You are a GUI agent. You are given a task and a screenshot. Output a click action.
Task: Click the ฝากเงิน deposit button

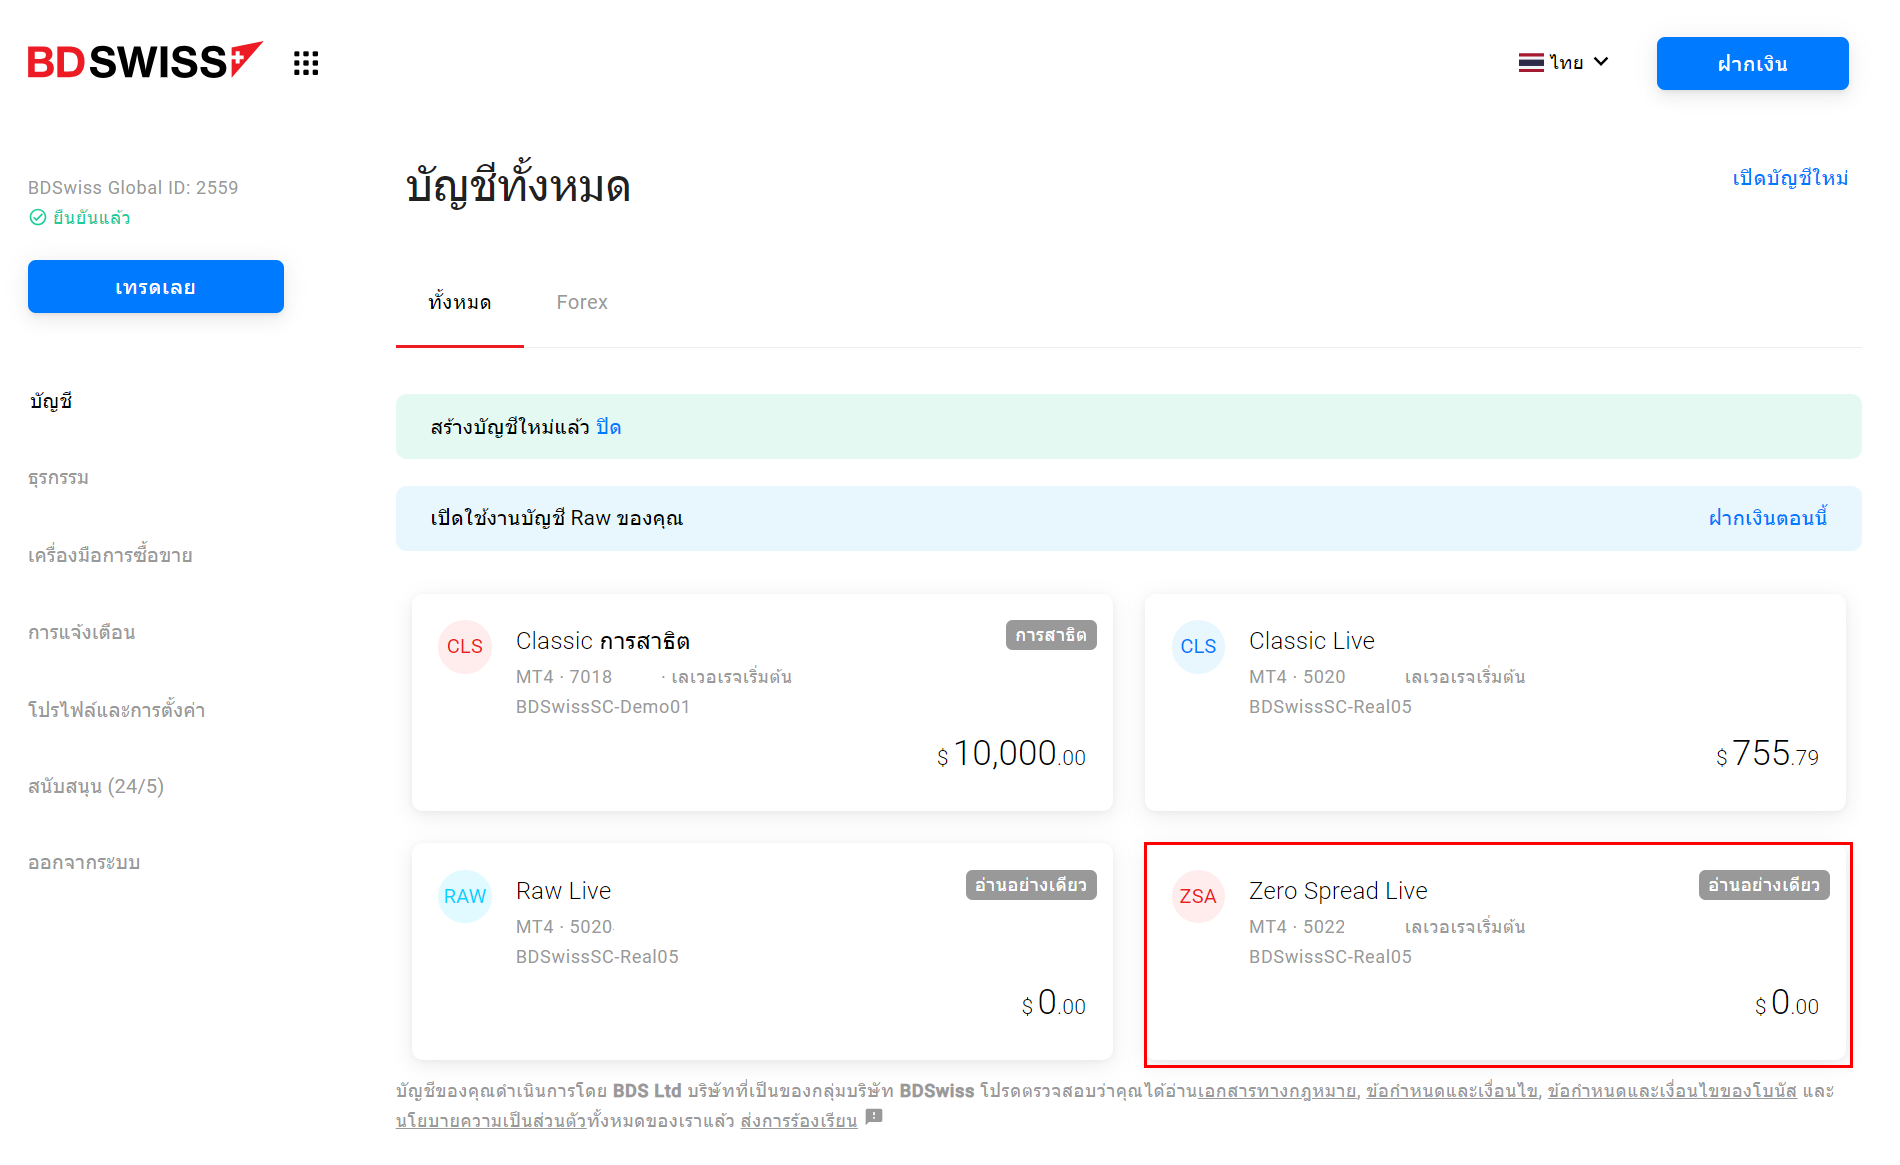pyautogui.click(x=1752, y=63)
